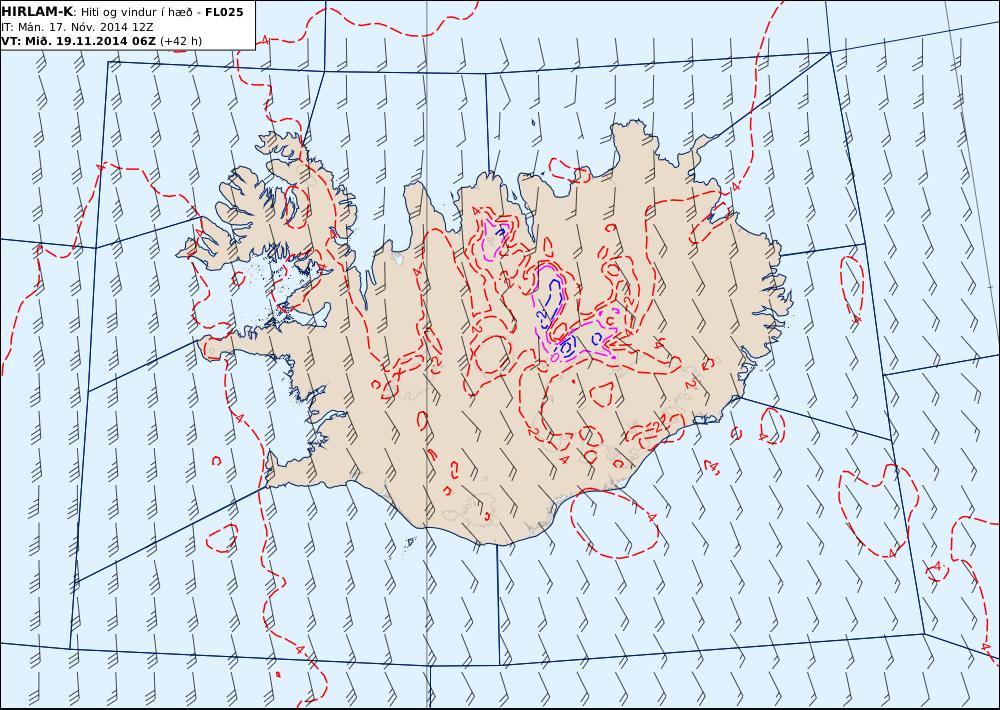Click the HIRLAM-K model title
The height and width of the screenshot is (710, 1000).
[37, 12]
